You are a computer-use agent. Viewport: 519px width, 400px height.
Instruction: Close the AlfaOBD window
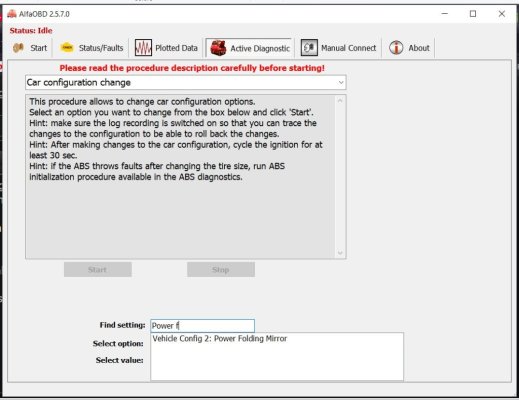[502, 14]
